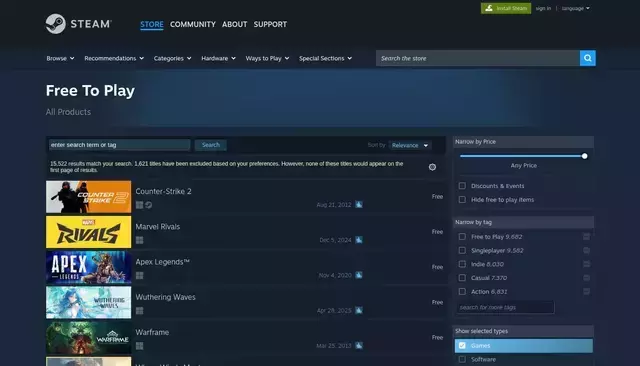640x366 pixels.
Task: Open the Apex Legends thumbnail
Action: (89, 267)
